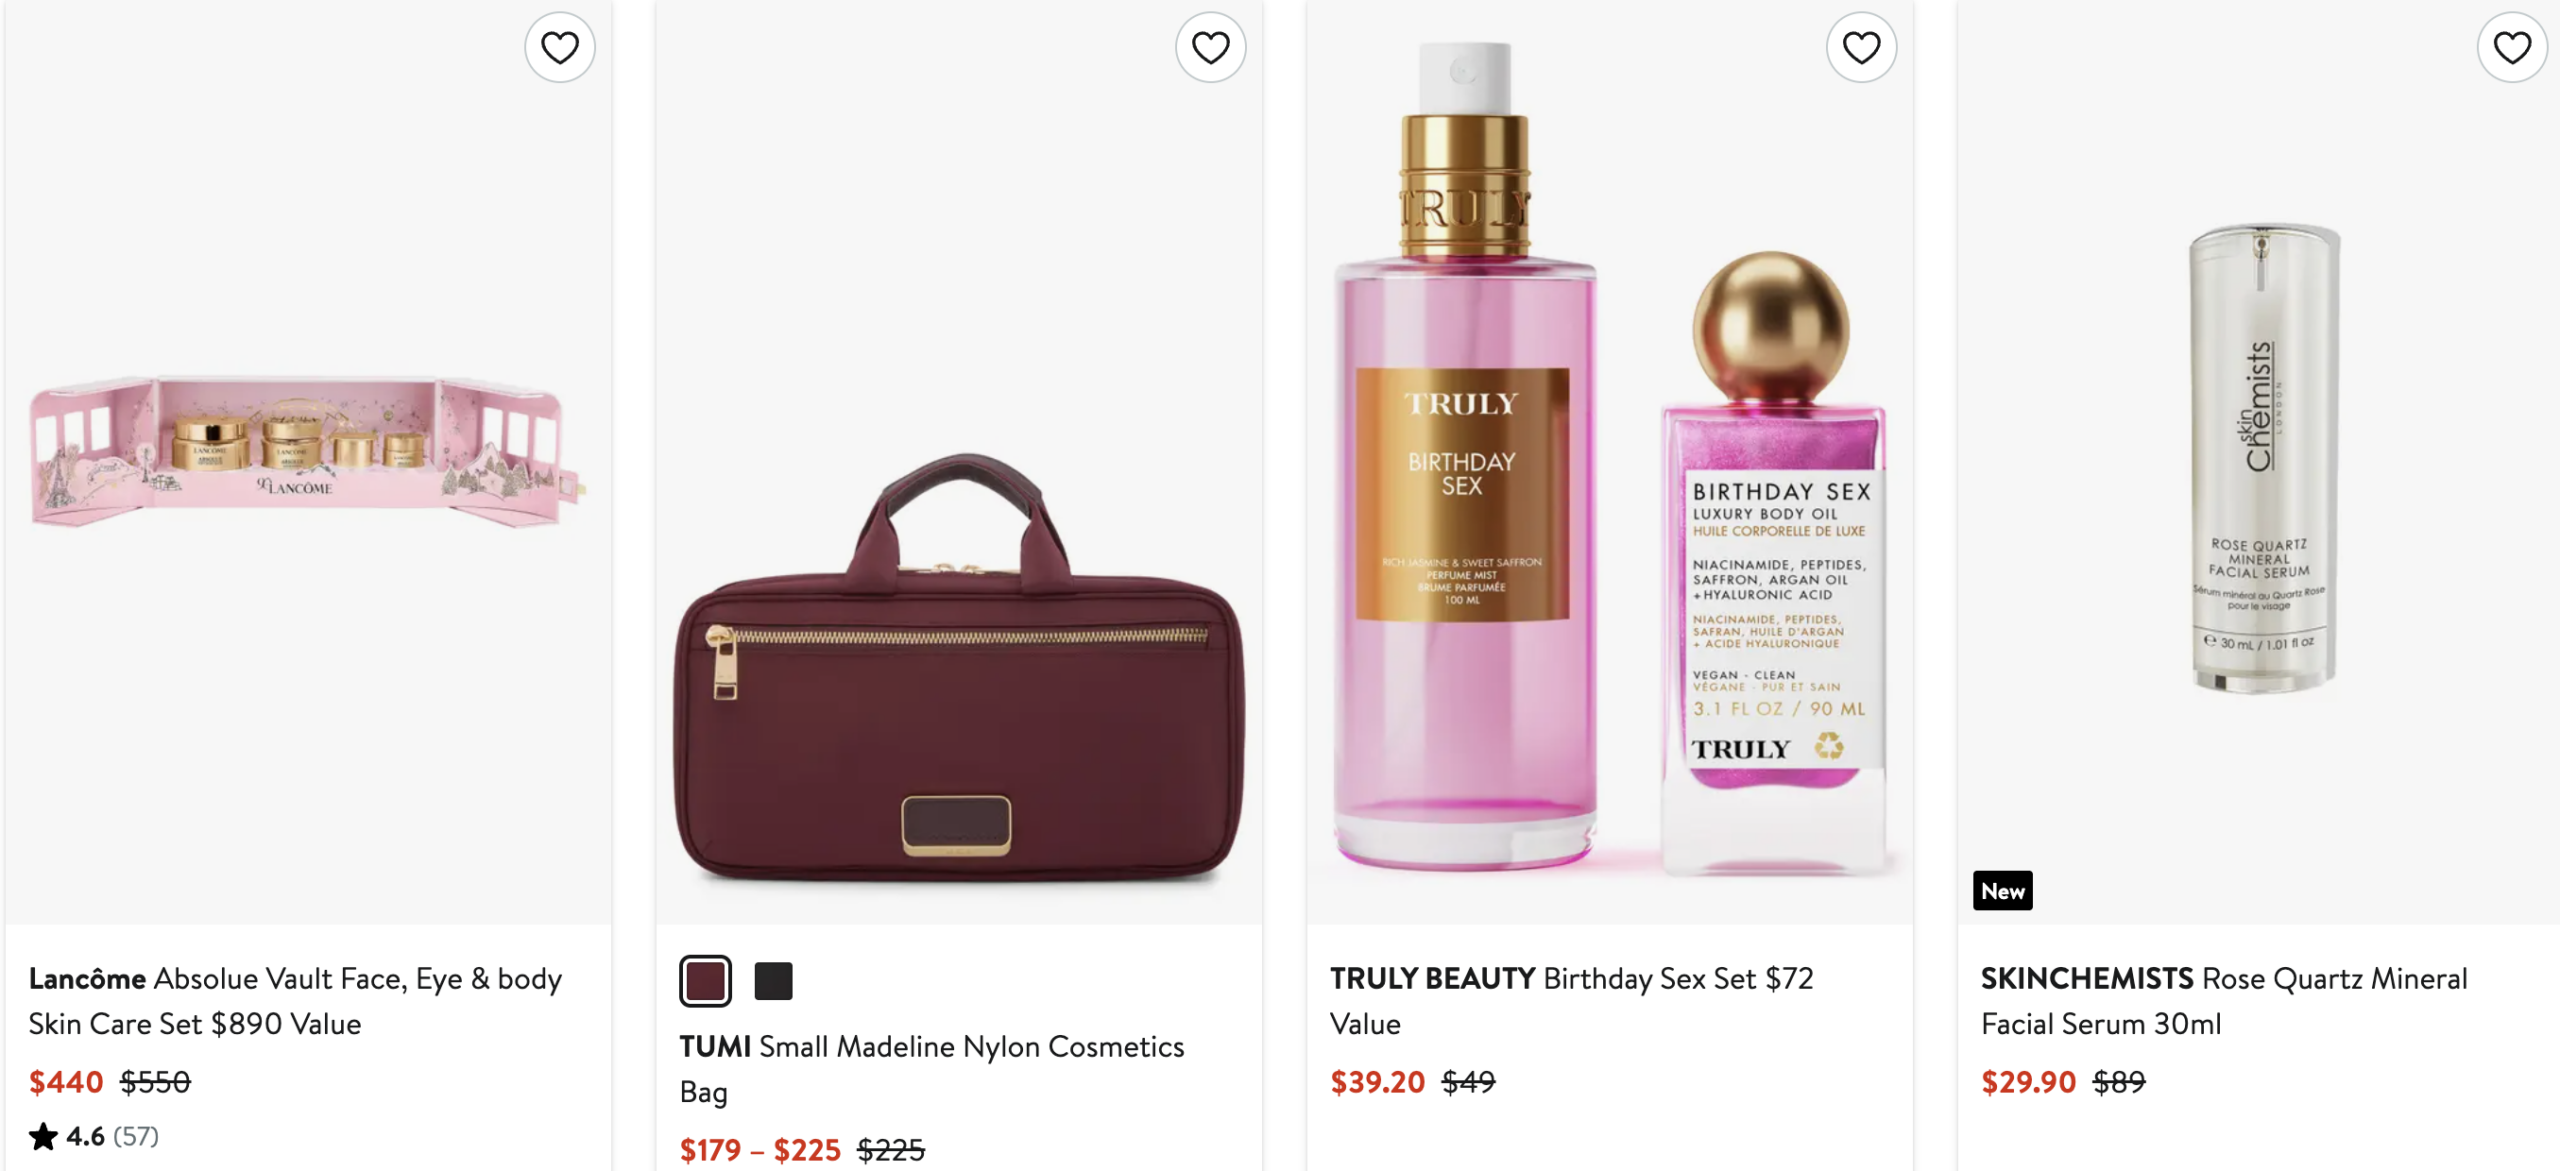The height and width of the screenshot is (1171, 2560).
Task: Open the 4.6 star rating reviews
Action: click(94, 1136)
